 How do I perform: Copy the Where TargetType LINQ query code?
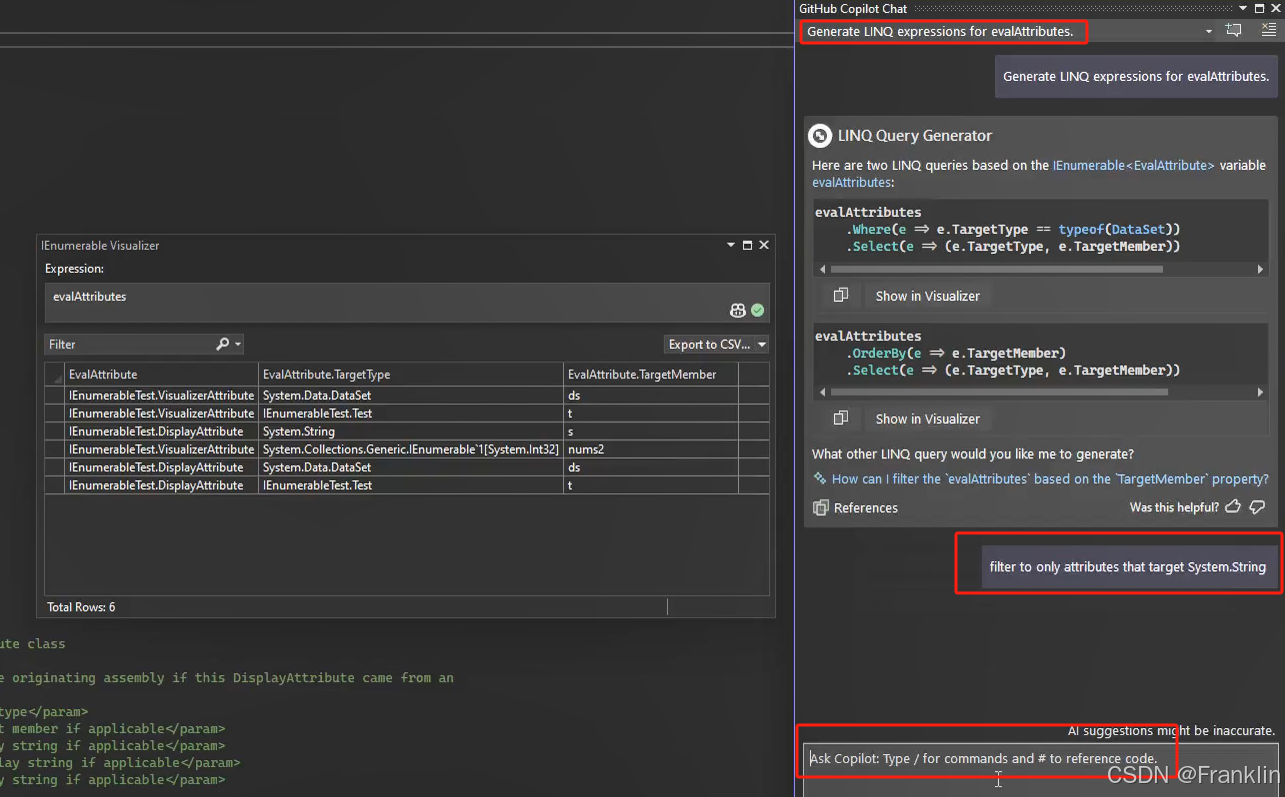pos(841,295)
